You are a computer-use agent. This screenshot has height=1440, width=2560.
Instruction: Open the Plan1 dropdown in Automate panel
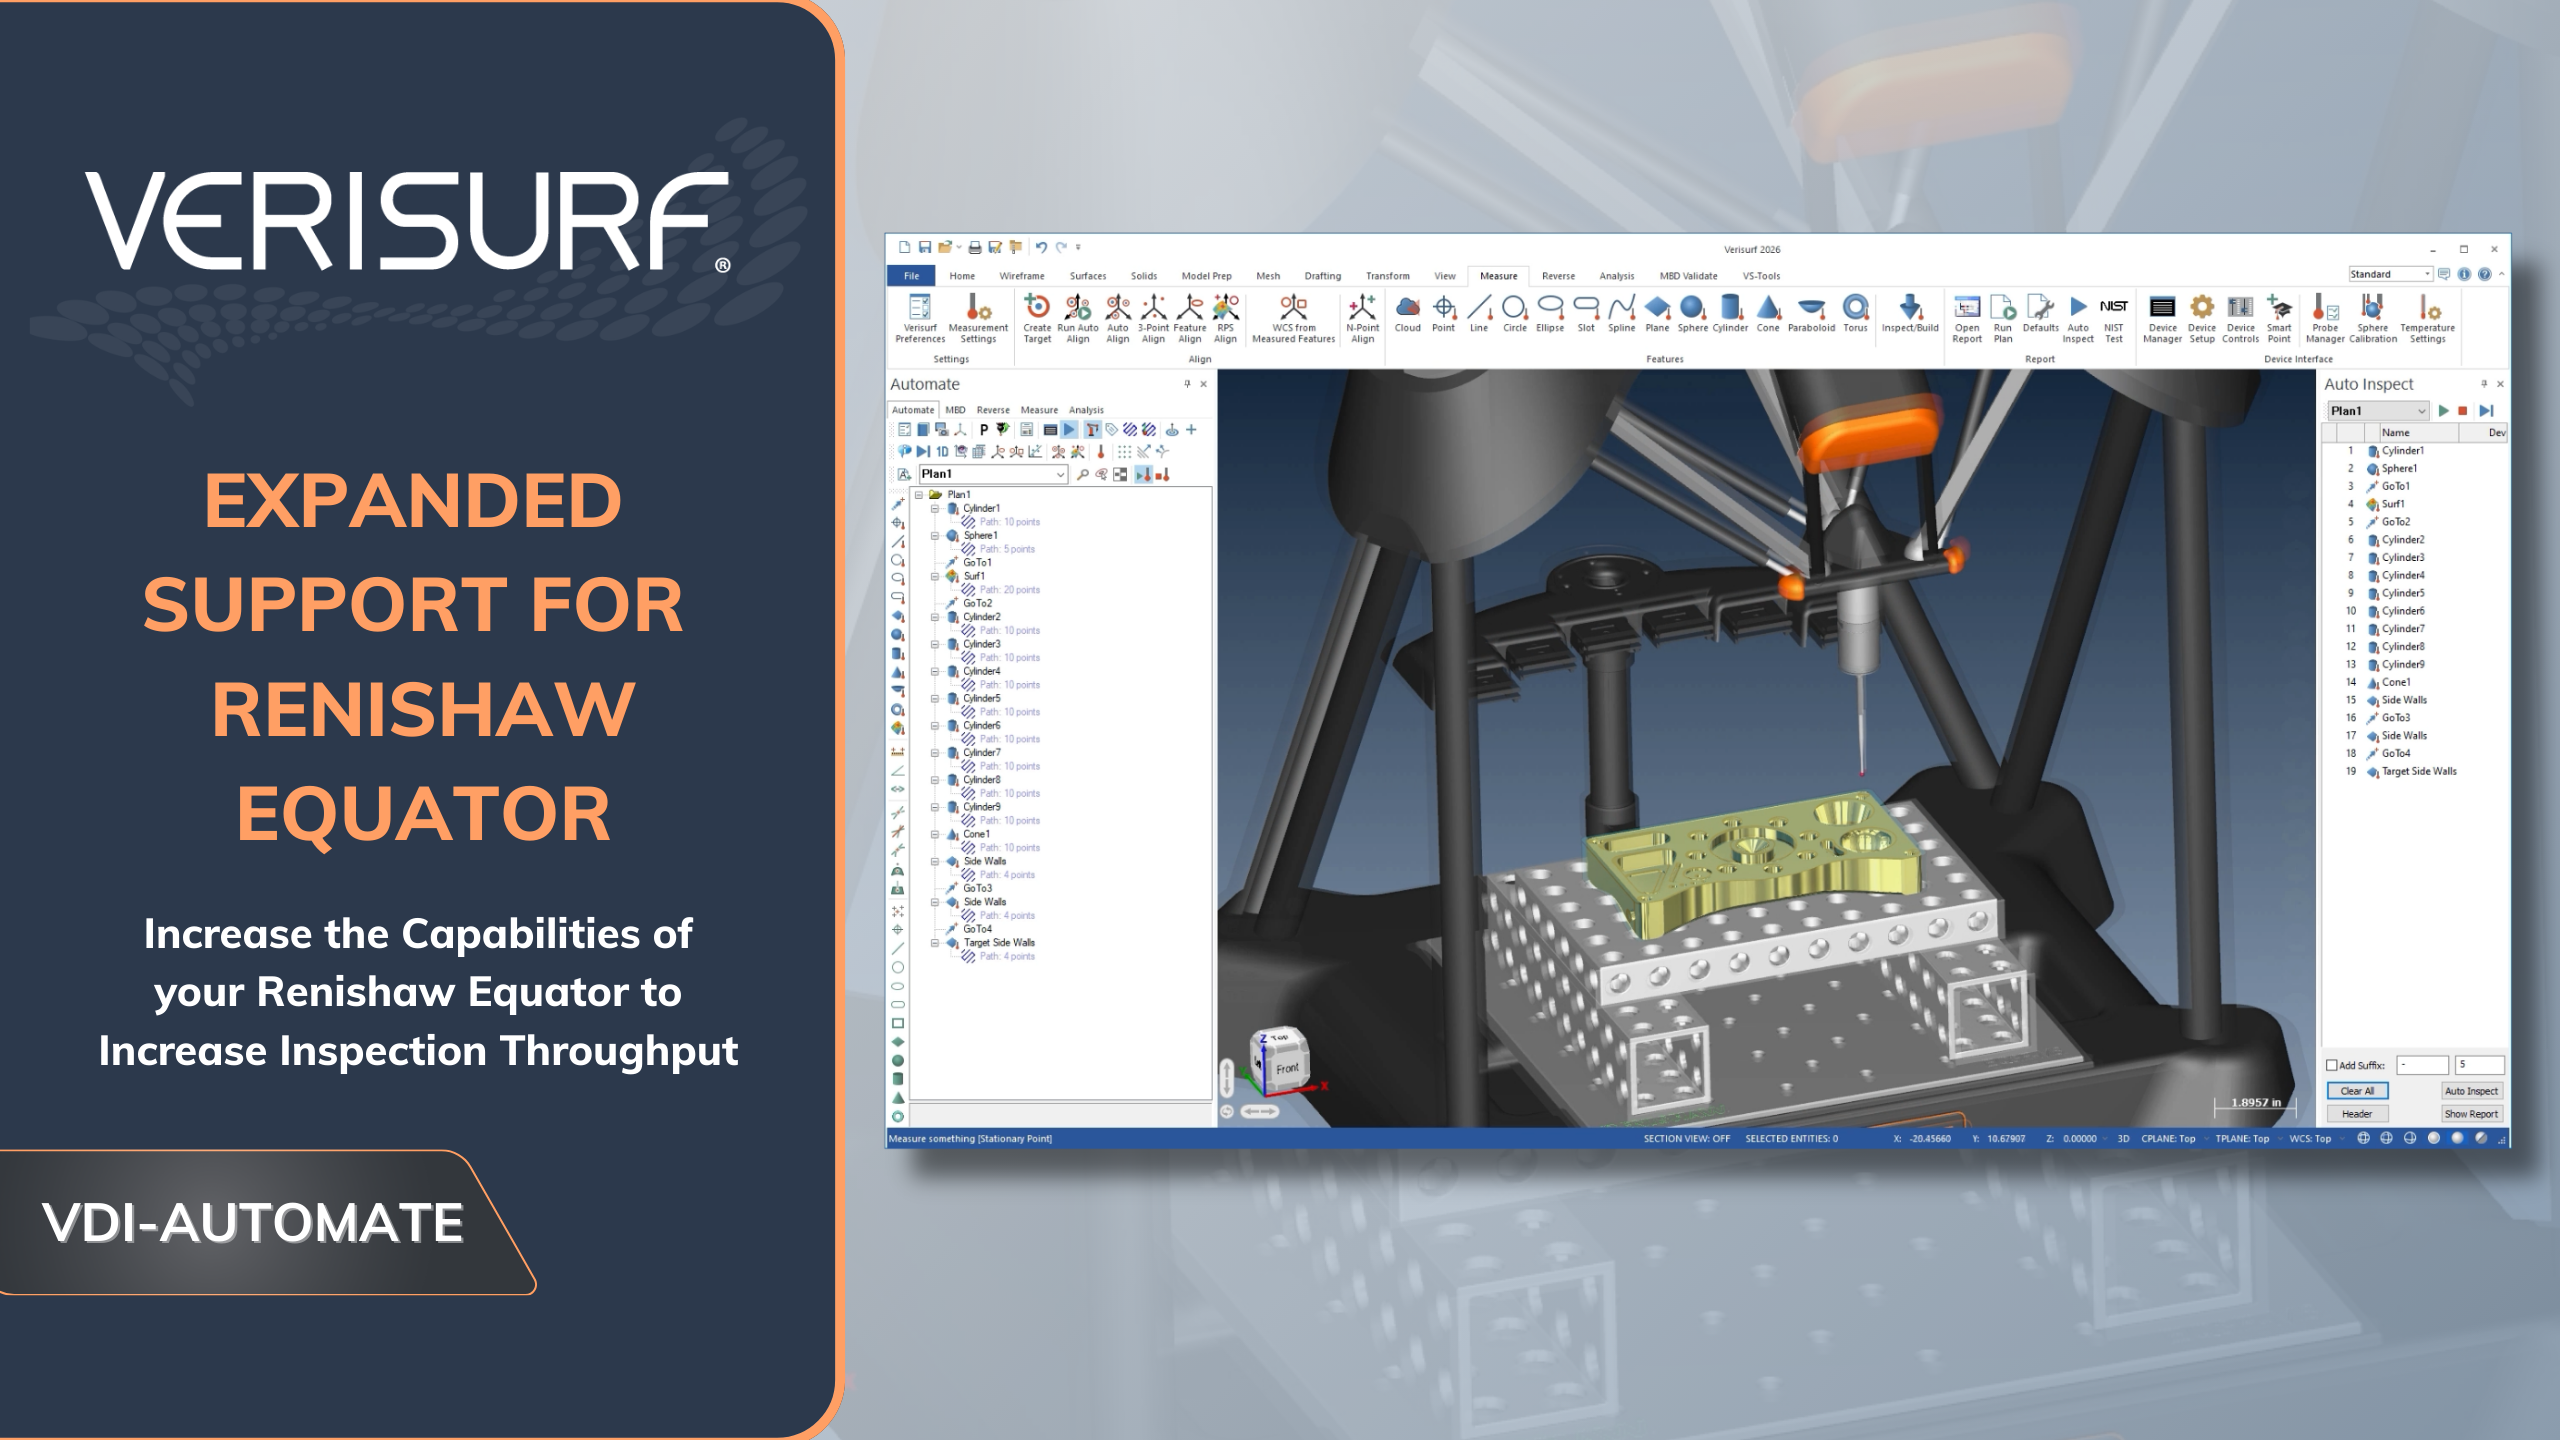coord(993,474)
